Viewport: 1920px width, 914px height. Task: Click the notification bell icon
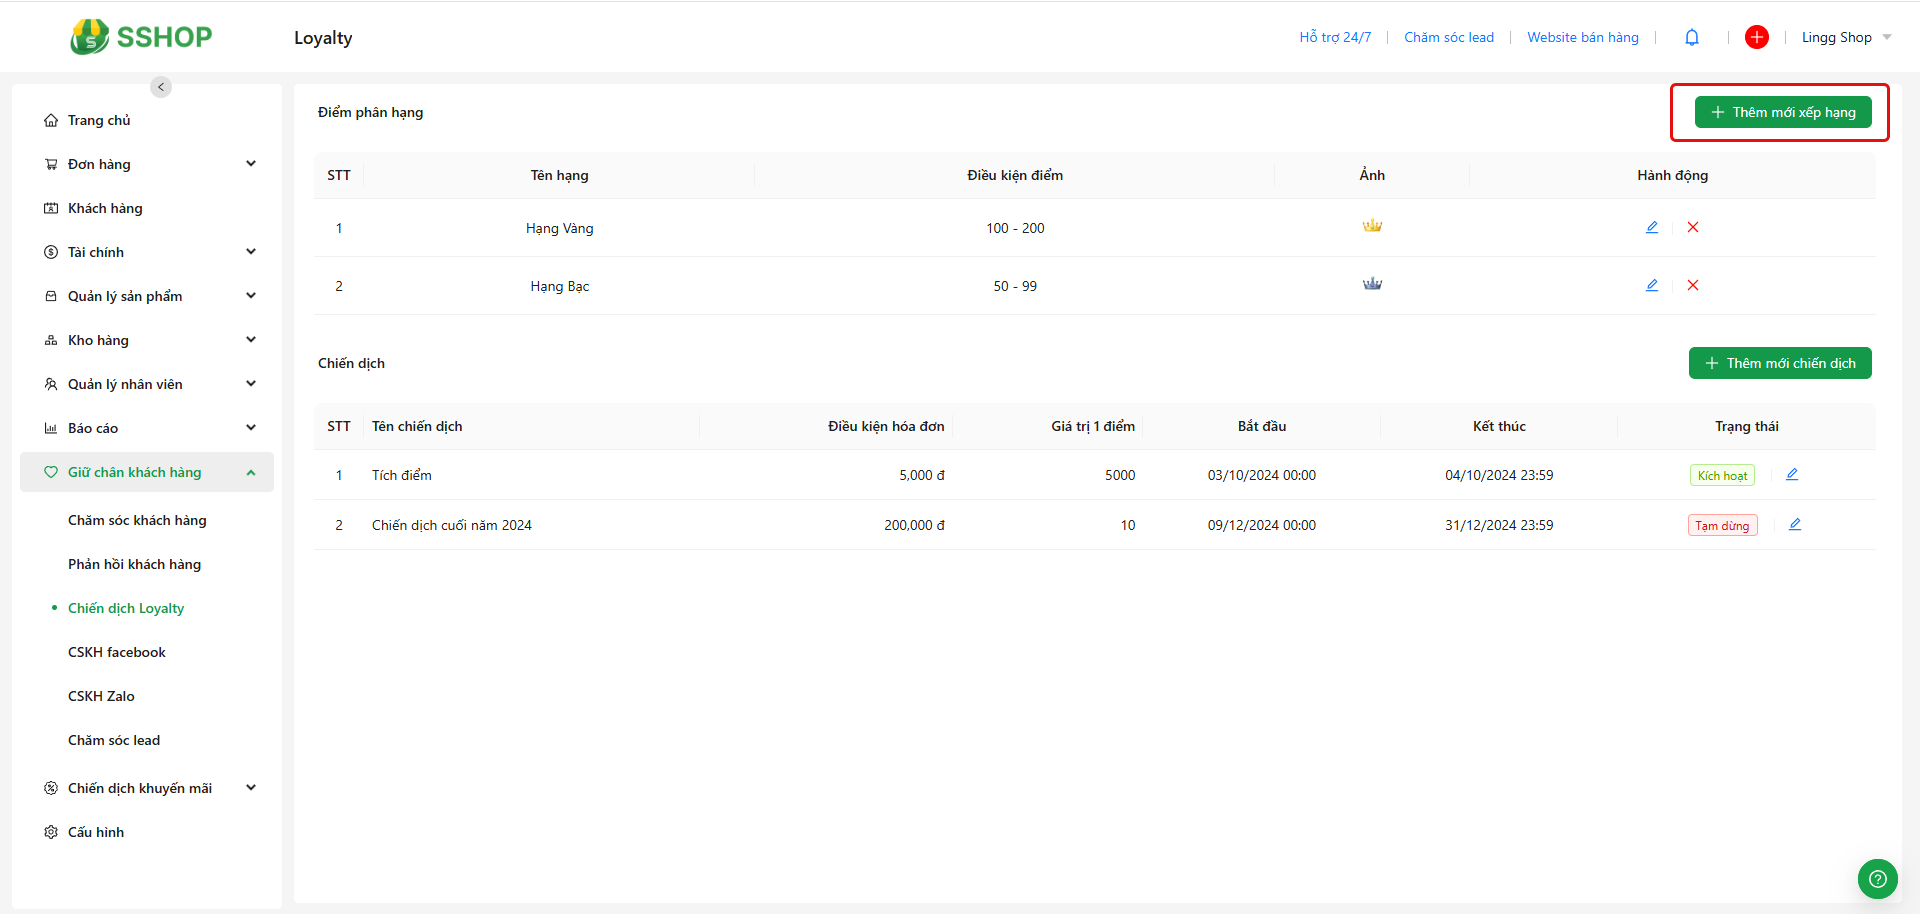pyautogui.click(x=1692, y=38)
